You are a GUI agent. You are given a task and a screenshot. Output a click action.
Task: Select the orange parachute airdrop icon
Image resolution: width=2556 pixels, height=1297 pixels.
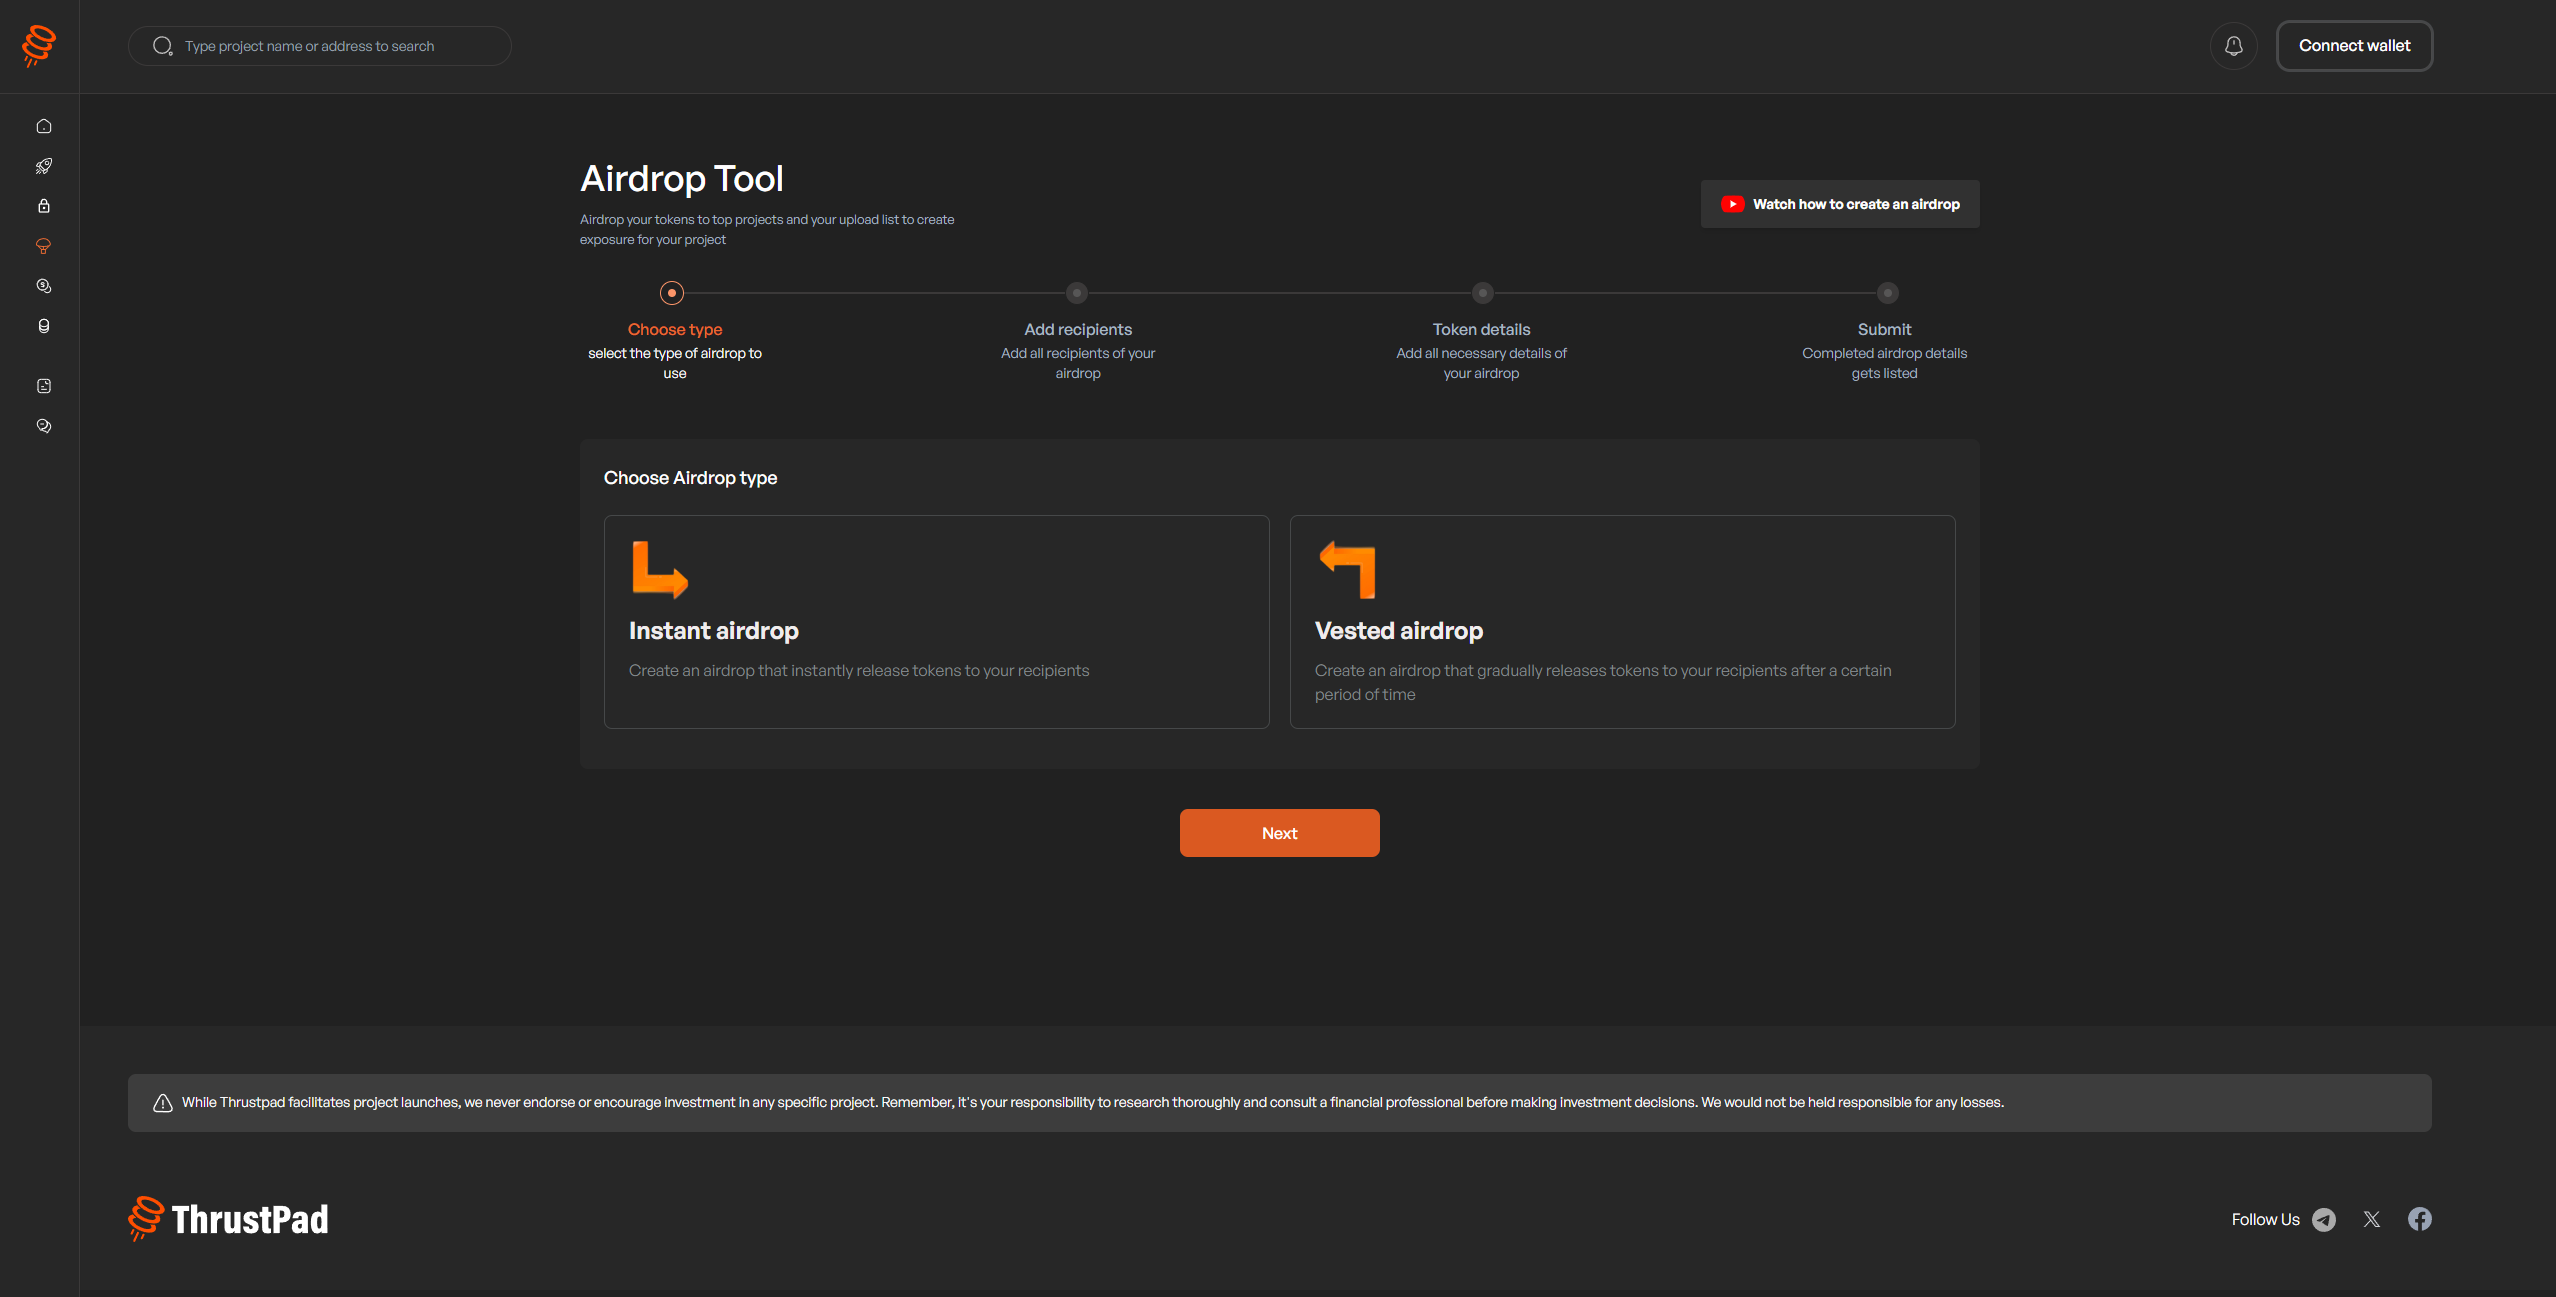click(x=44, y=246)
